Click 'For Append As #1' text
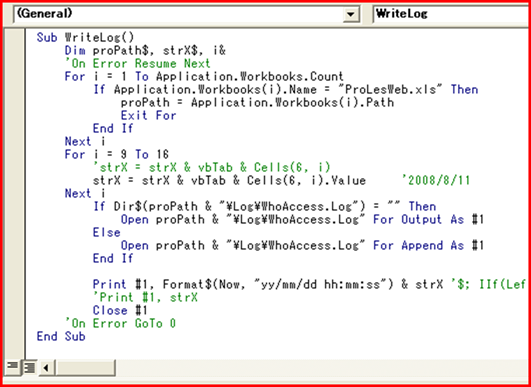531x387 pixels. [x=428, y=245]
